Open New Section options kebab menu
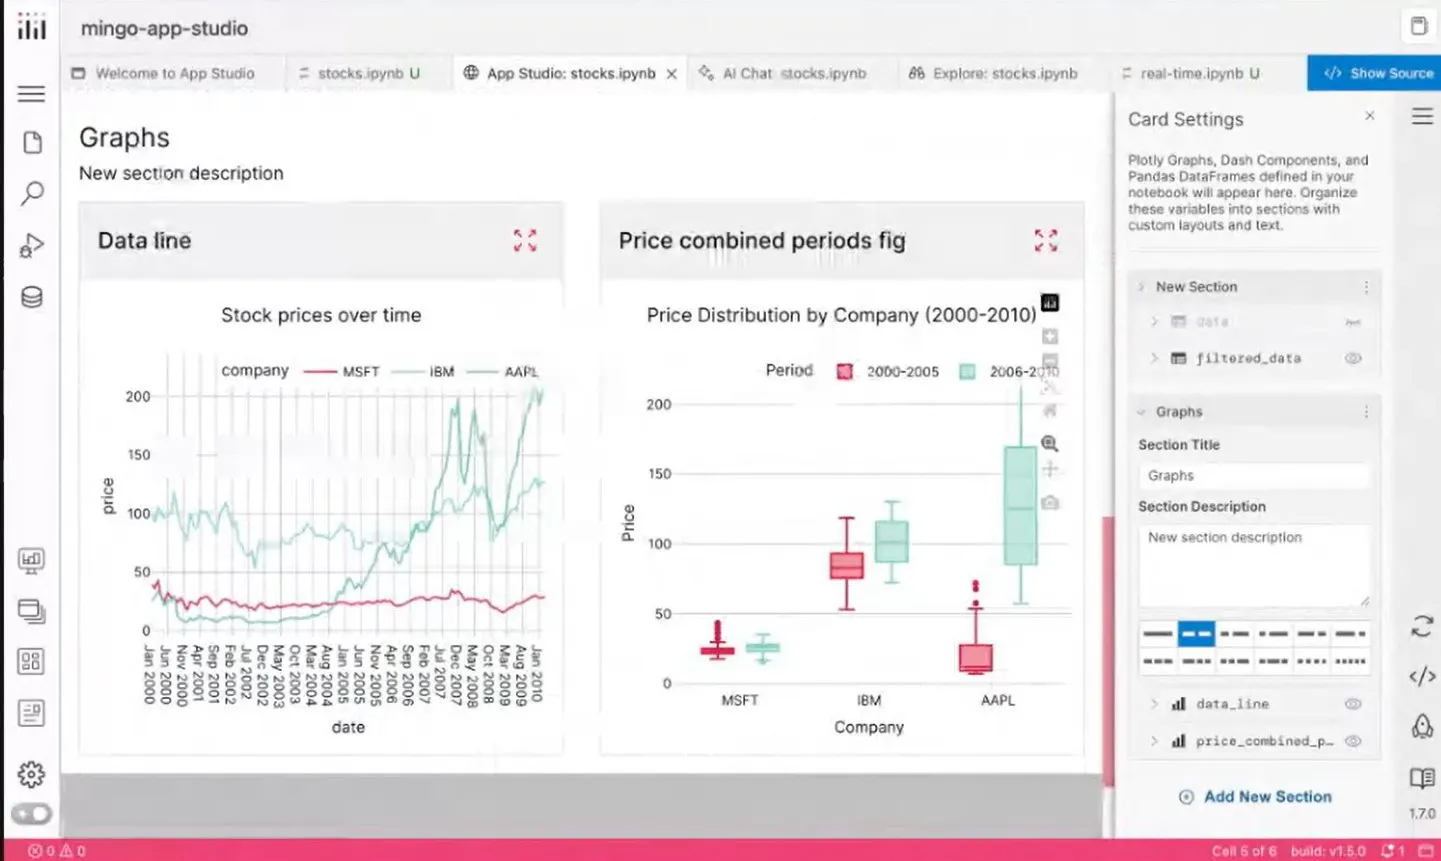This screenshot has width=1441, height=861. pos(1366,287)
